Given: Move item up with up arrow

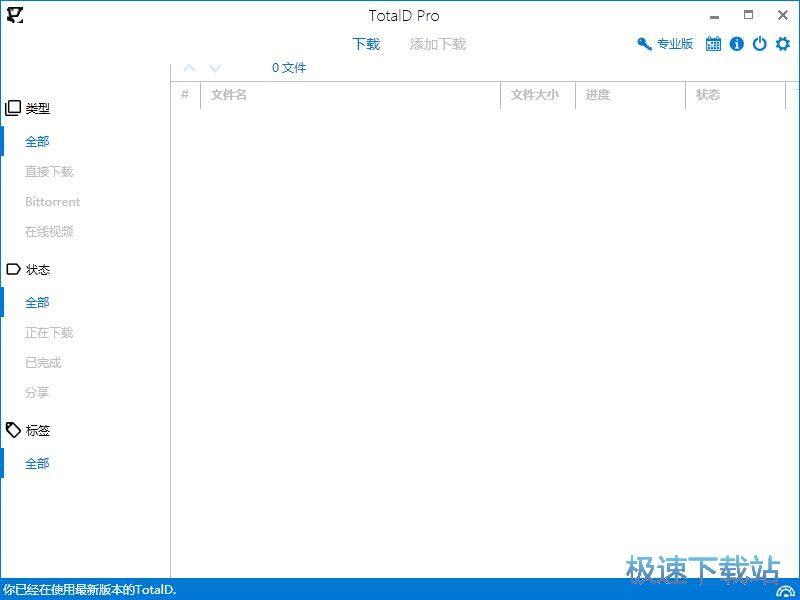Looking at the screenshot, I should click(189, 68).
